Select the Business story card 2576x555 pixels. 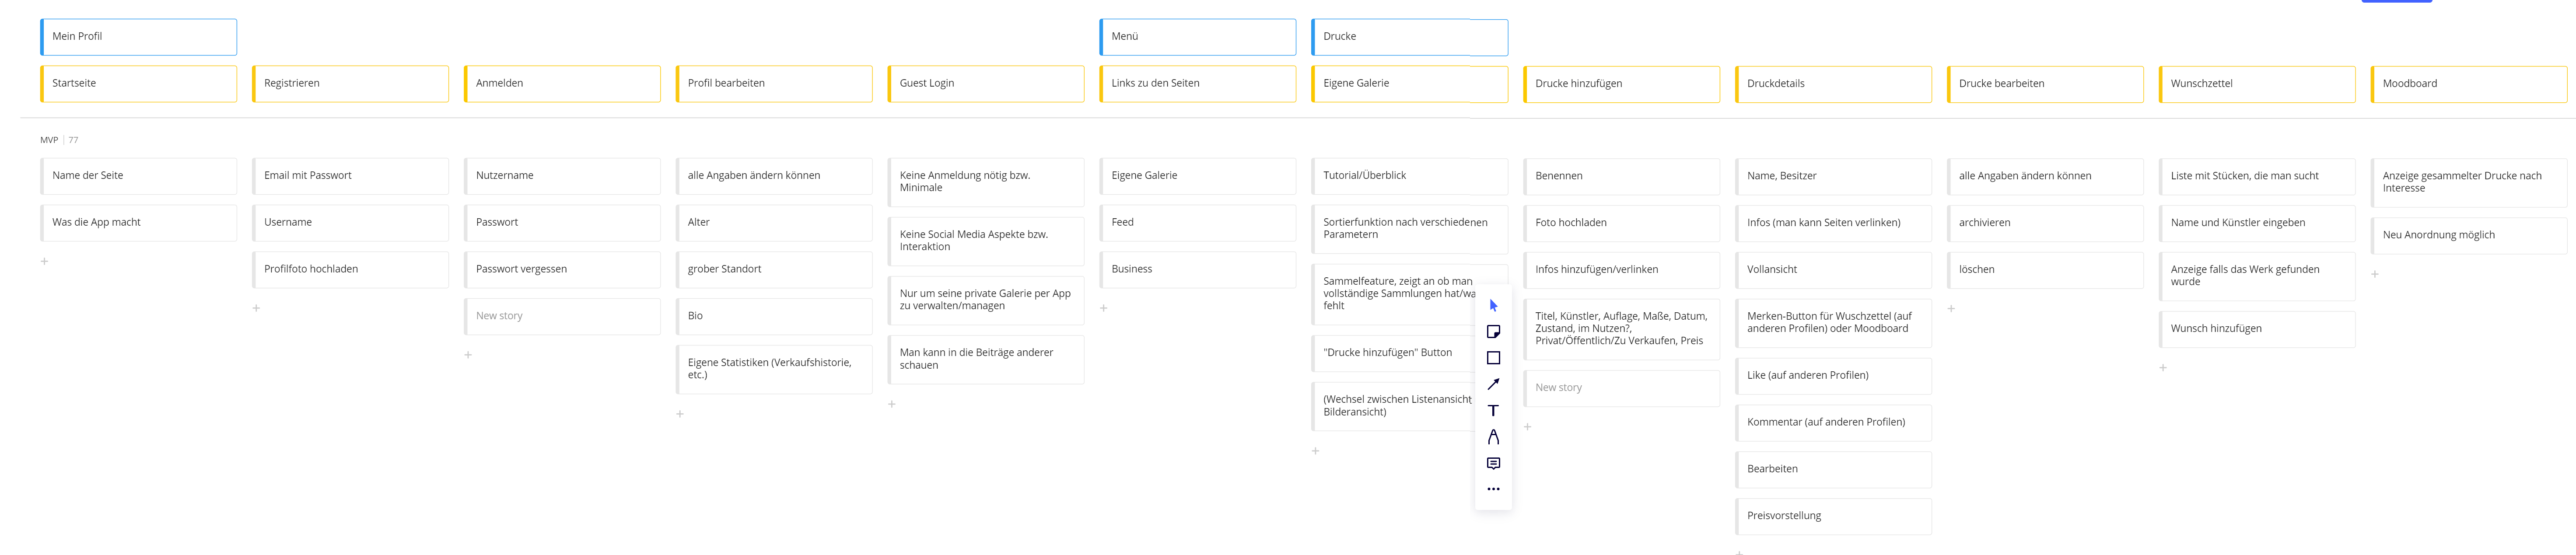pos(1198,269)
